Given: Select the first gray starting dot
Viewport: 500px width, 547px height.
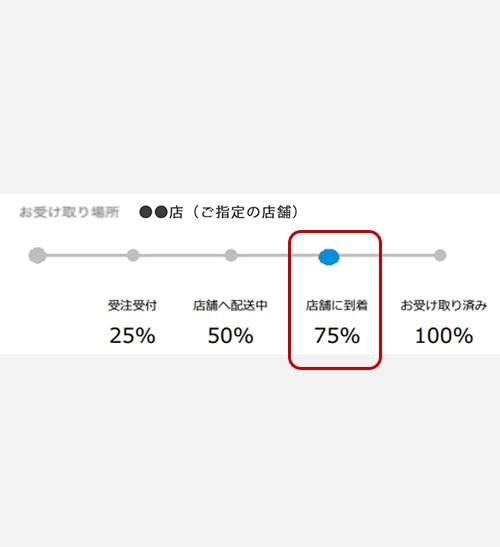Looking at the screenshot, I should pyautogui.click(x=37, y=255).
